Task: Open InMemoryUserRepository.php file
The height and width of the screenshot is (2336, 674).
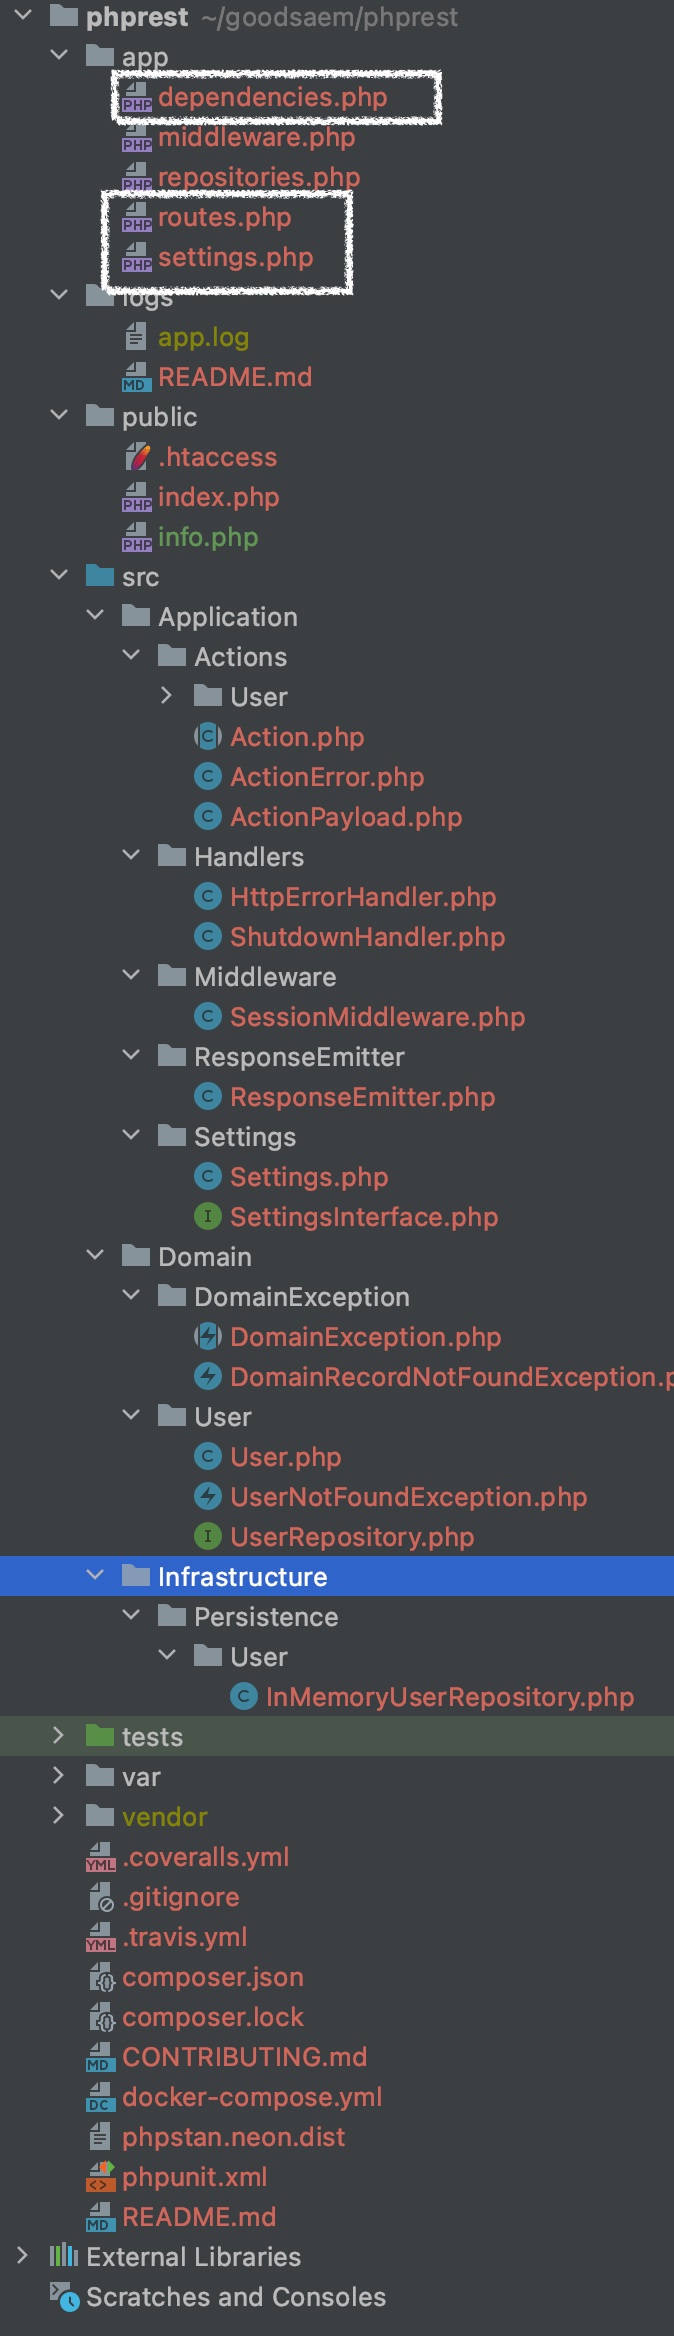Action: point(450,1697)
